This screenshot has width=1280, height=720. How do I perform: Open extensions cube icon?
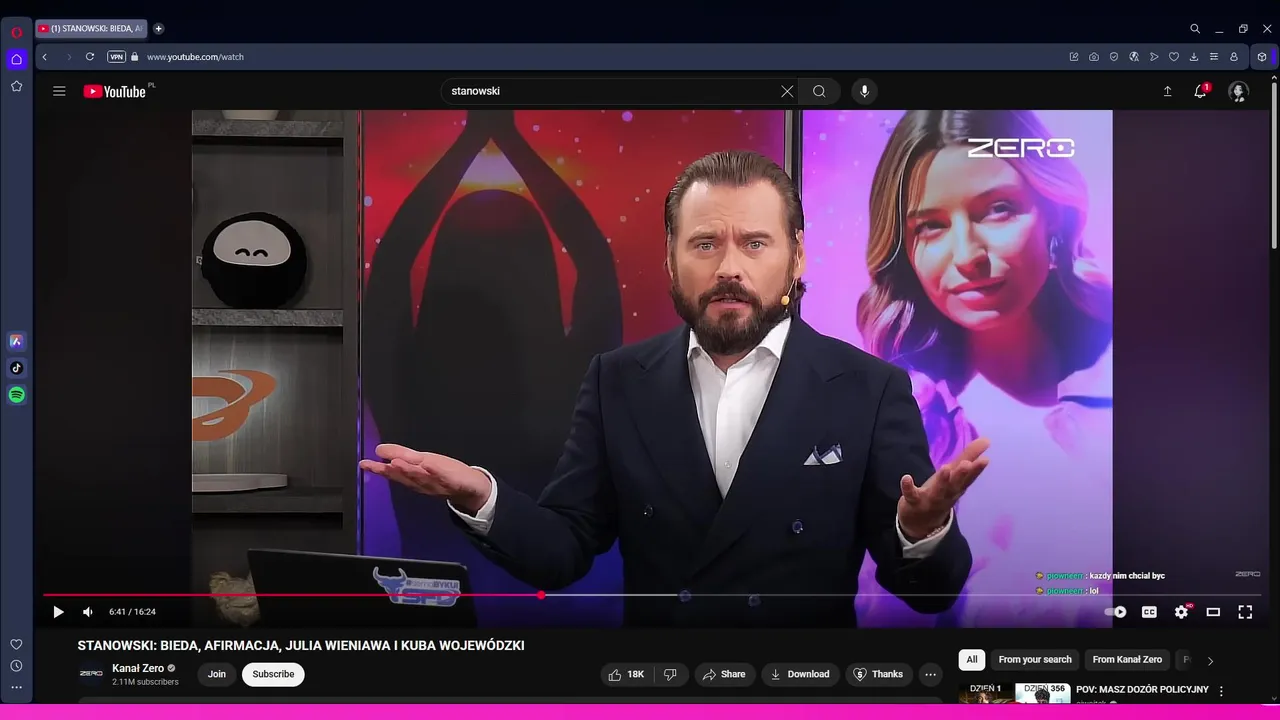[1262, 57]
